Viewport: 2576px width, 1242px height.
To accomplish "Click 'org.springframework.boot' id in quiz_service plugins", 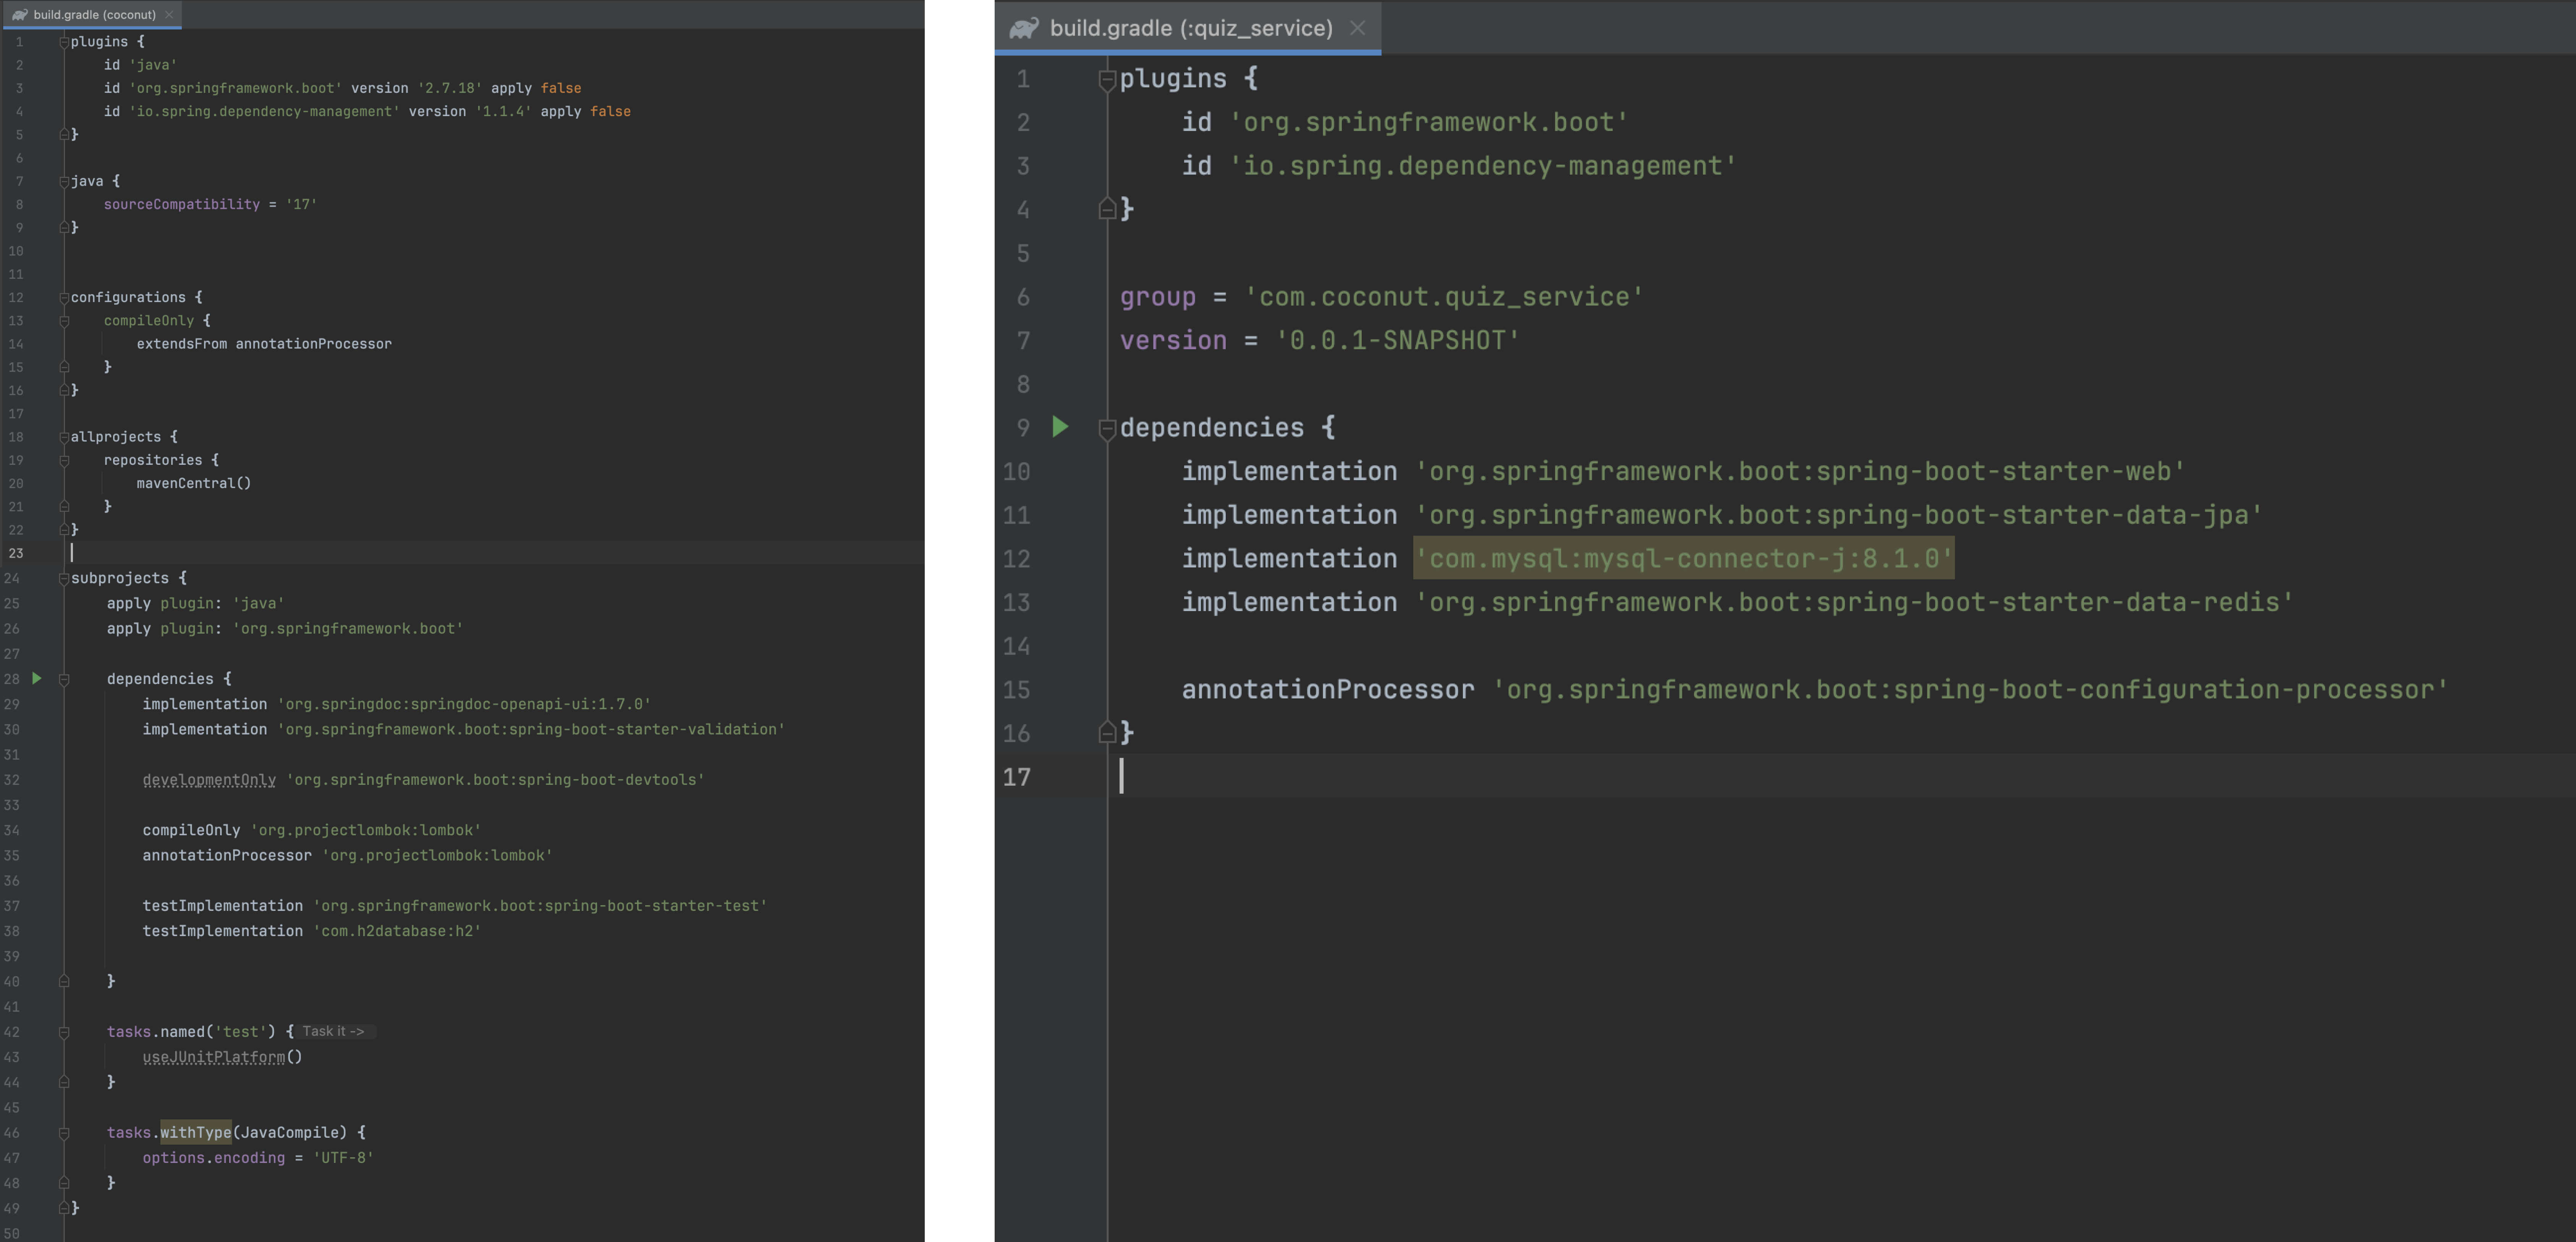I will [1428, 122].
